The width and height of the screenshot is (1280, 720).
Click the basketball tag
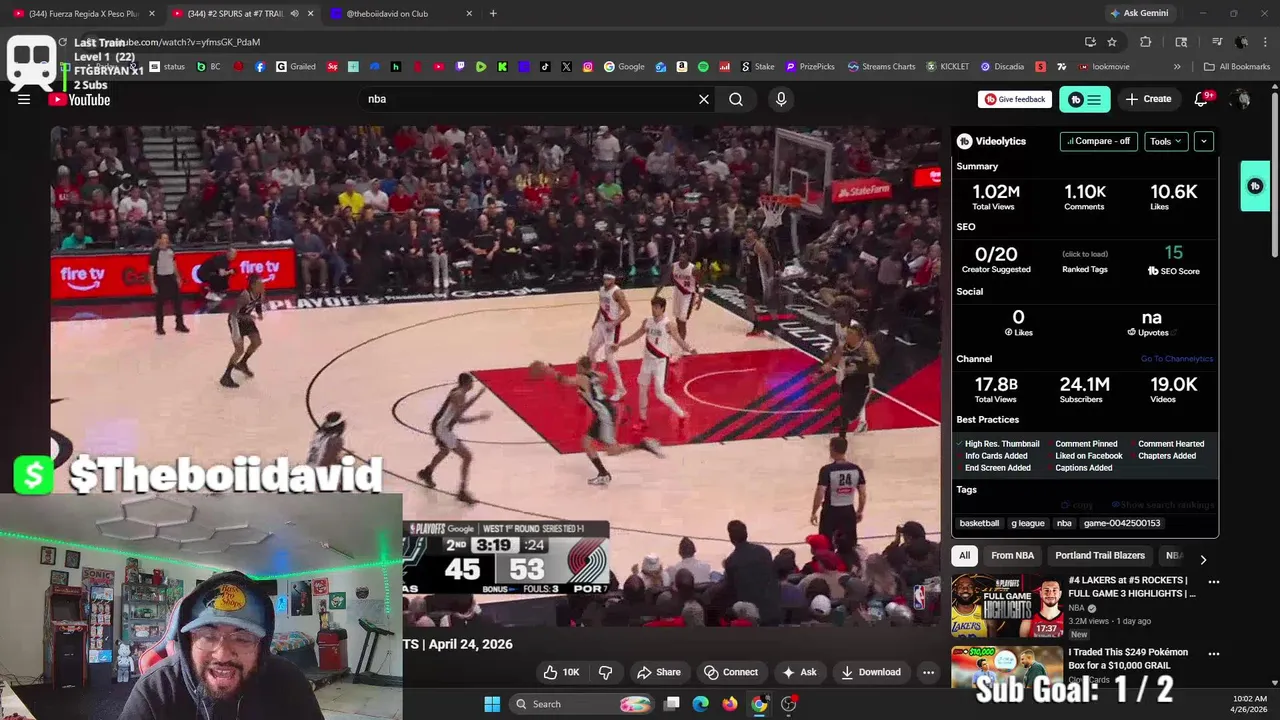979,523
